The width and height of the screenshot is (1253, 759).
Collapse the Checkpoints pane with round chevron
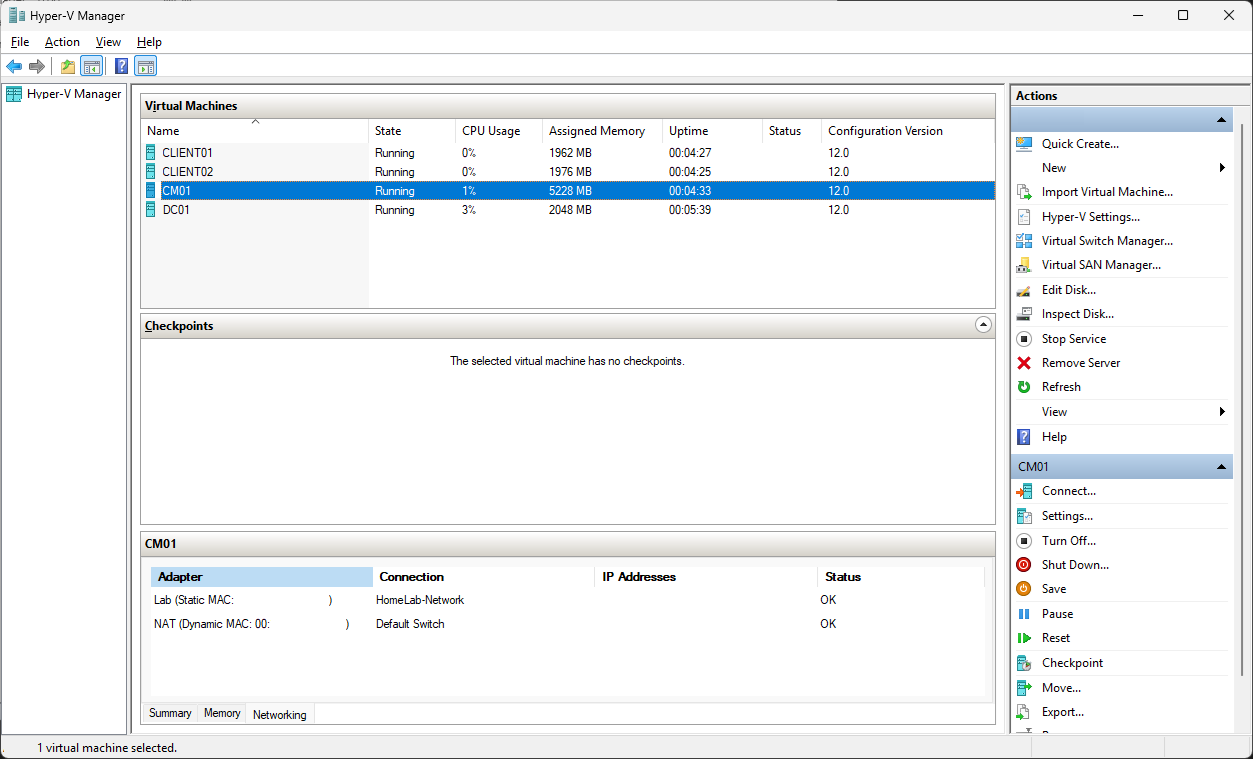coord(983,325)
